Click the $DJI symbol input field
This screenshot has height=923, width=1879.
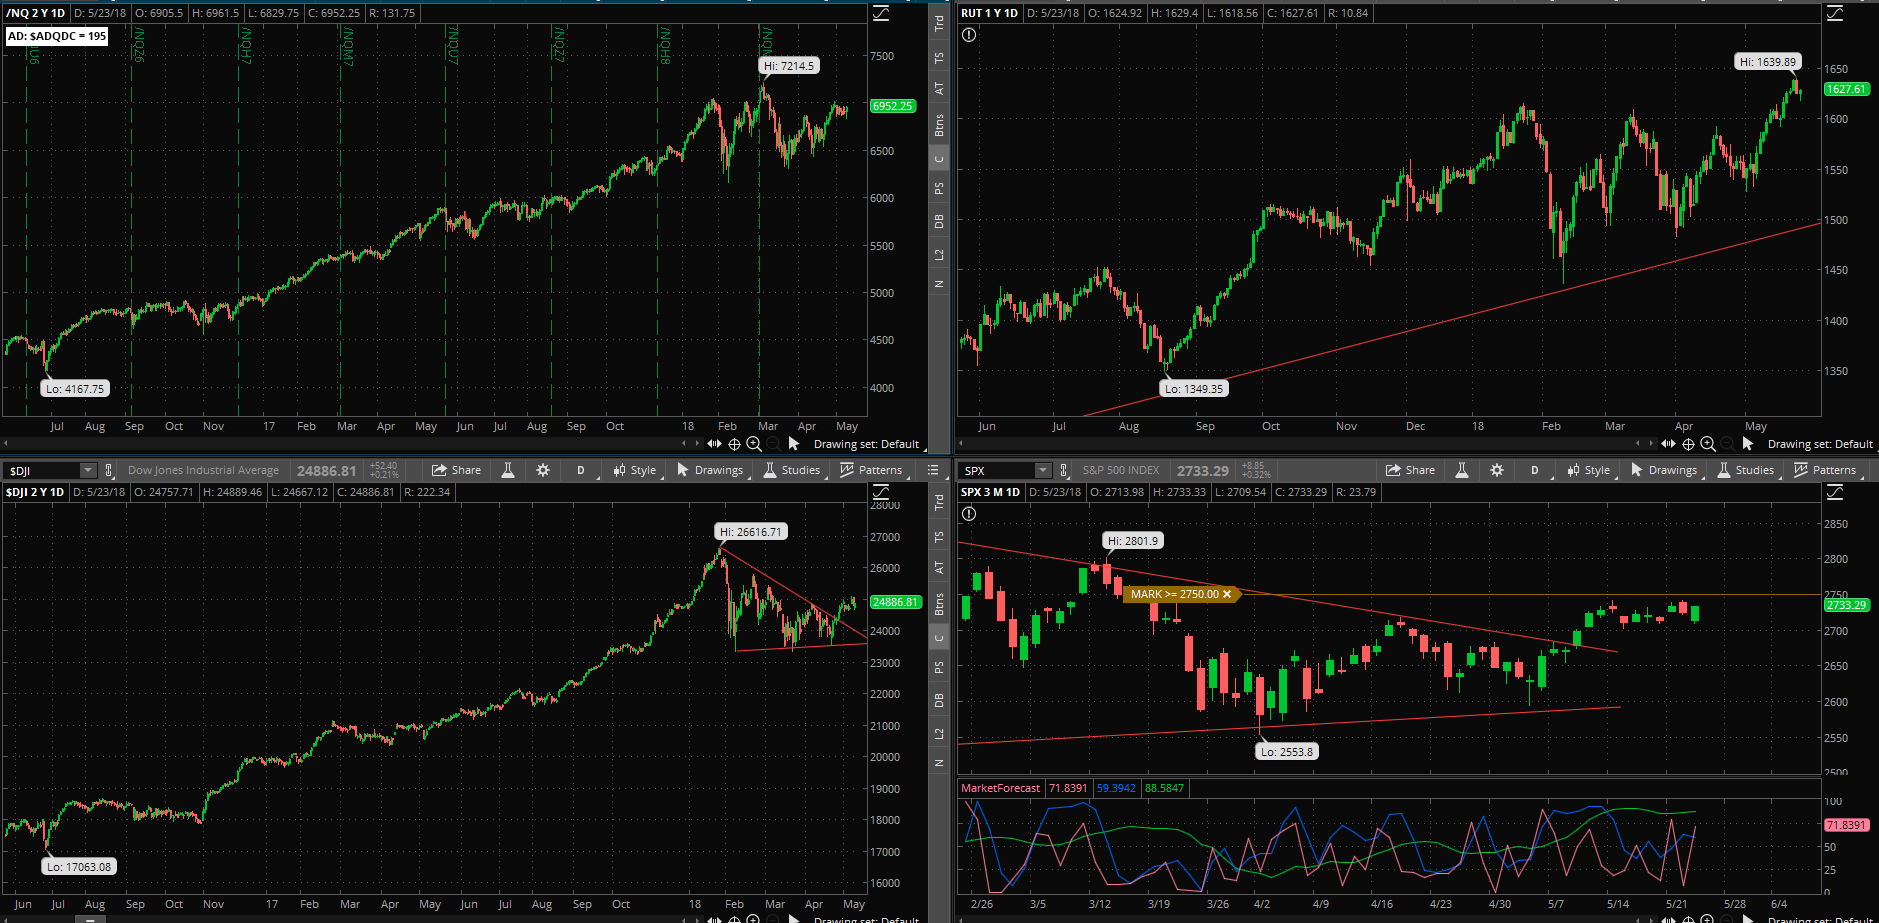(x=43, y=470)
